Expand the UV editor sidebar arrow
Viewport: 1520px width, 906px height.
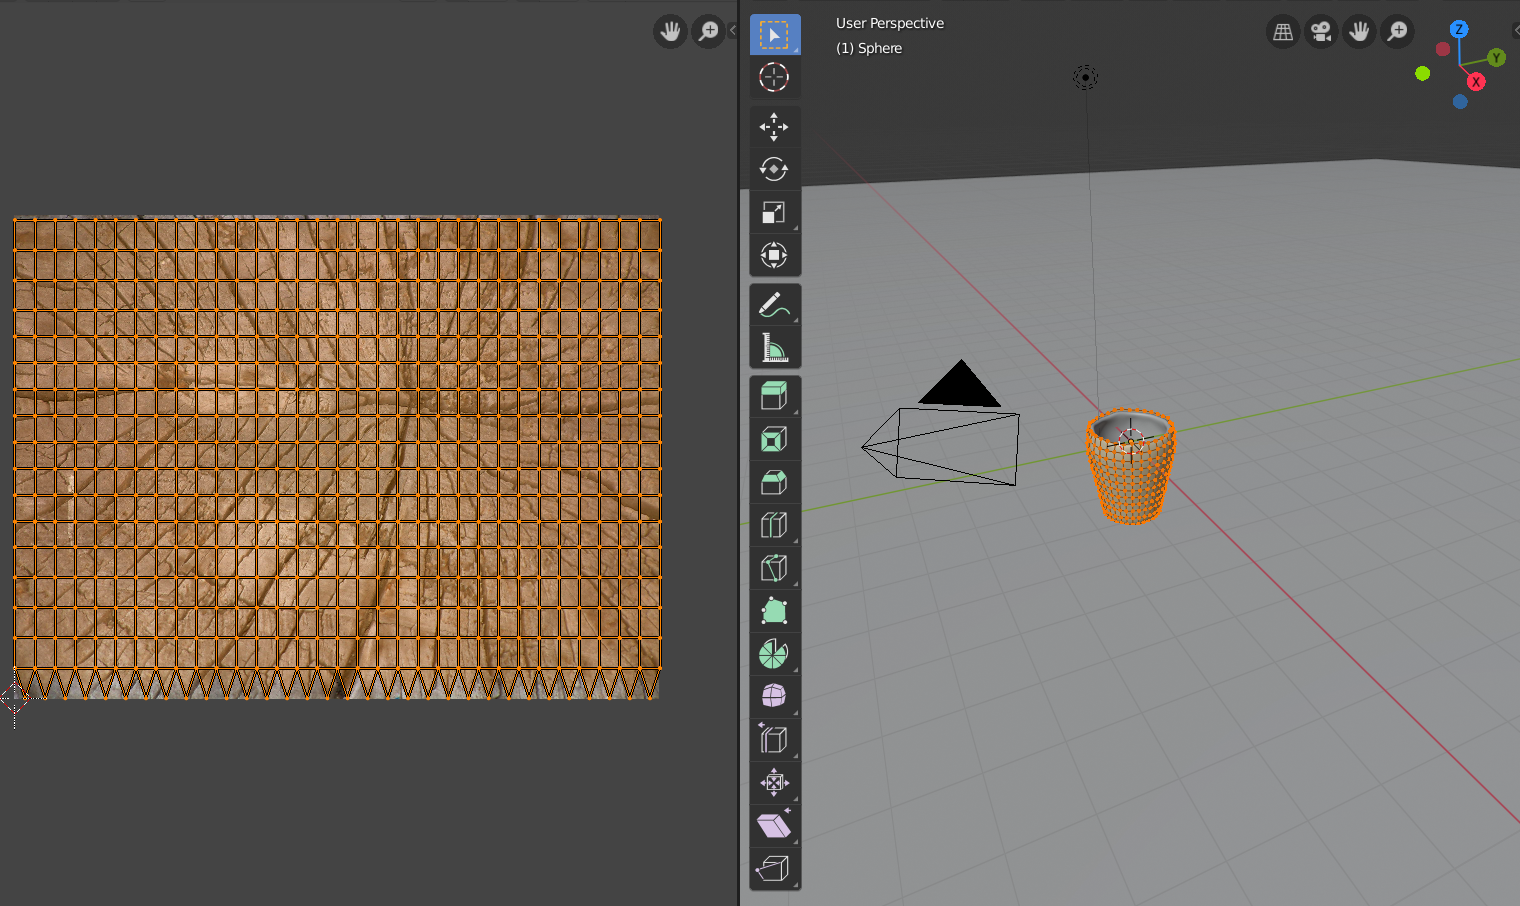click(x=733, y=31)
